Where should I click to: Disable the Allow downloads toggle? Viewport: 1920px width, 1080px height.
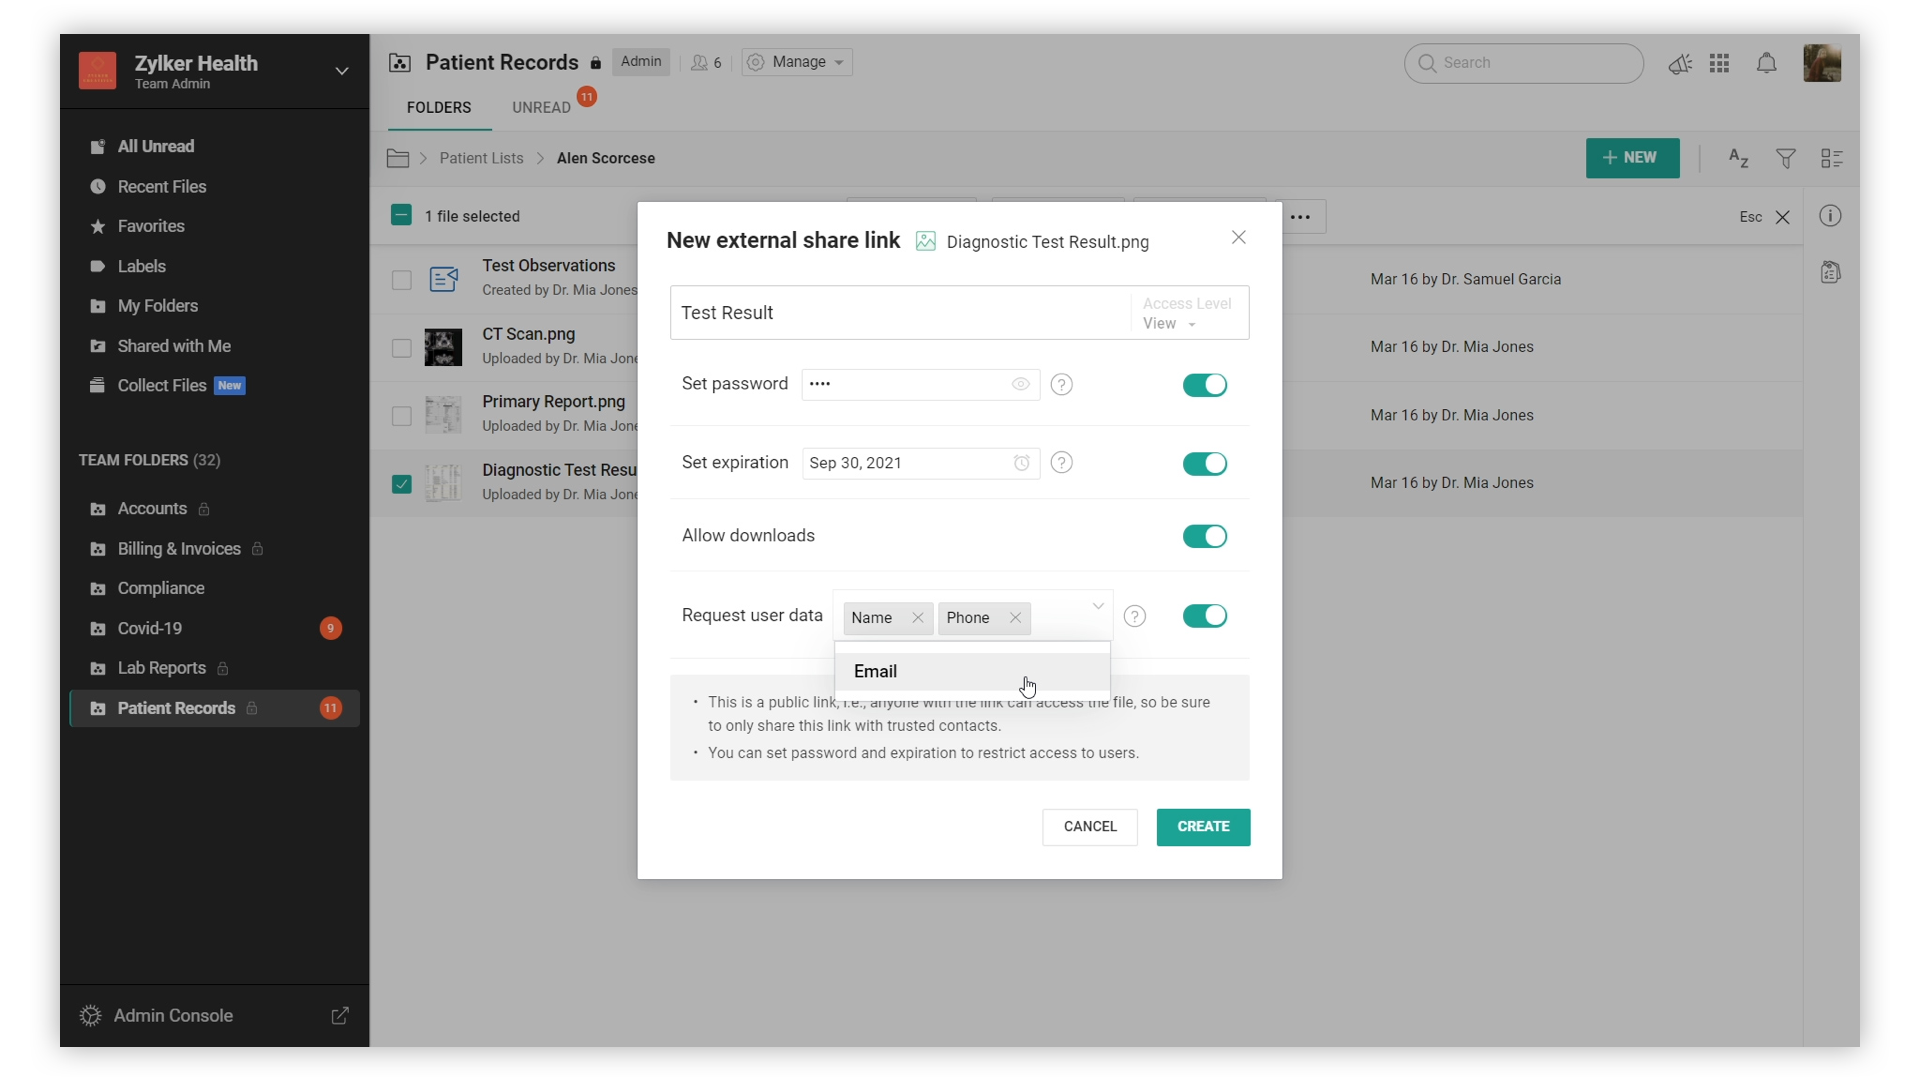pos(1204,536)
